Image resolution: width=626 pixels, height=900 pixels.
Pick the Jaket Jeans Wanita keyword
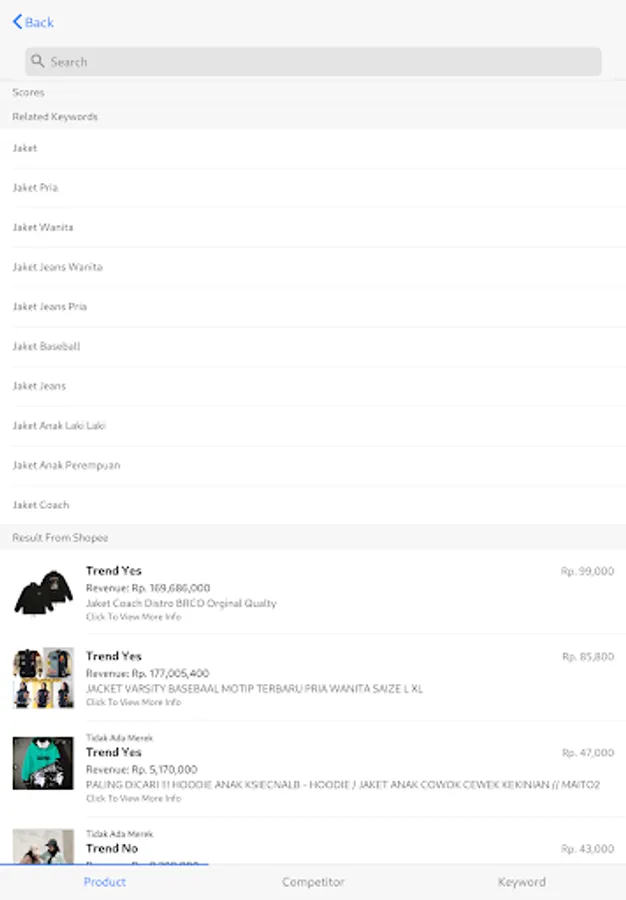[x=57, y=267]
